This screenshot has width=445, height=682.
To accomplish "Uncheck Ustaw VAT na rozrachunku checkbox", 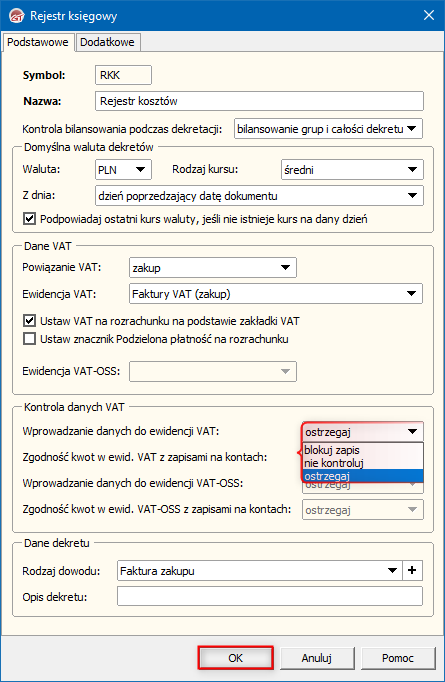I will tap(29, 321).
